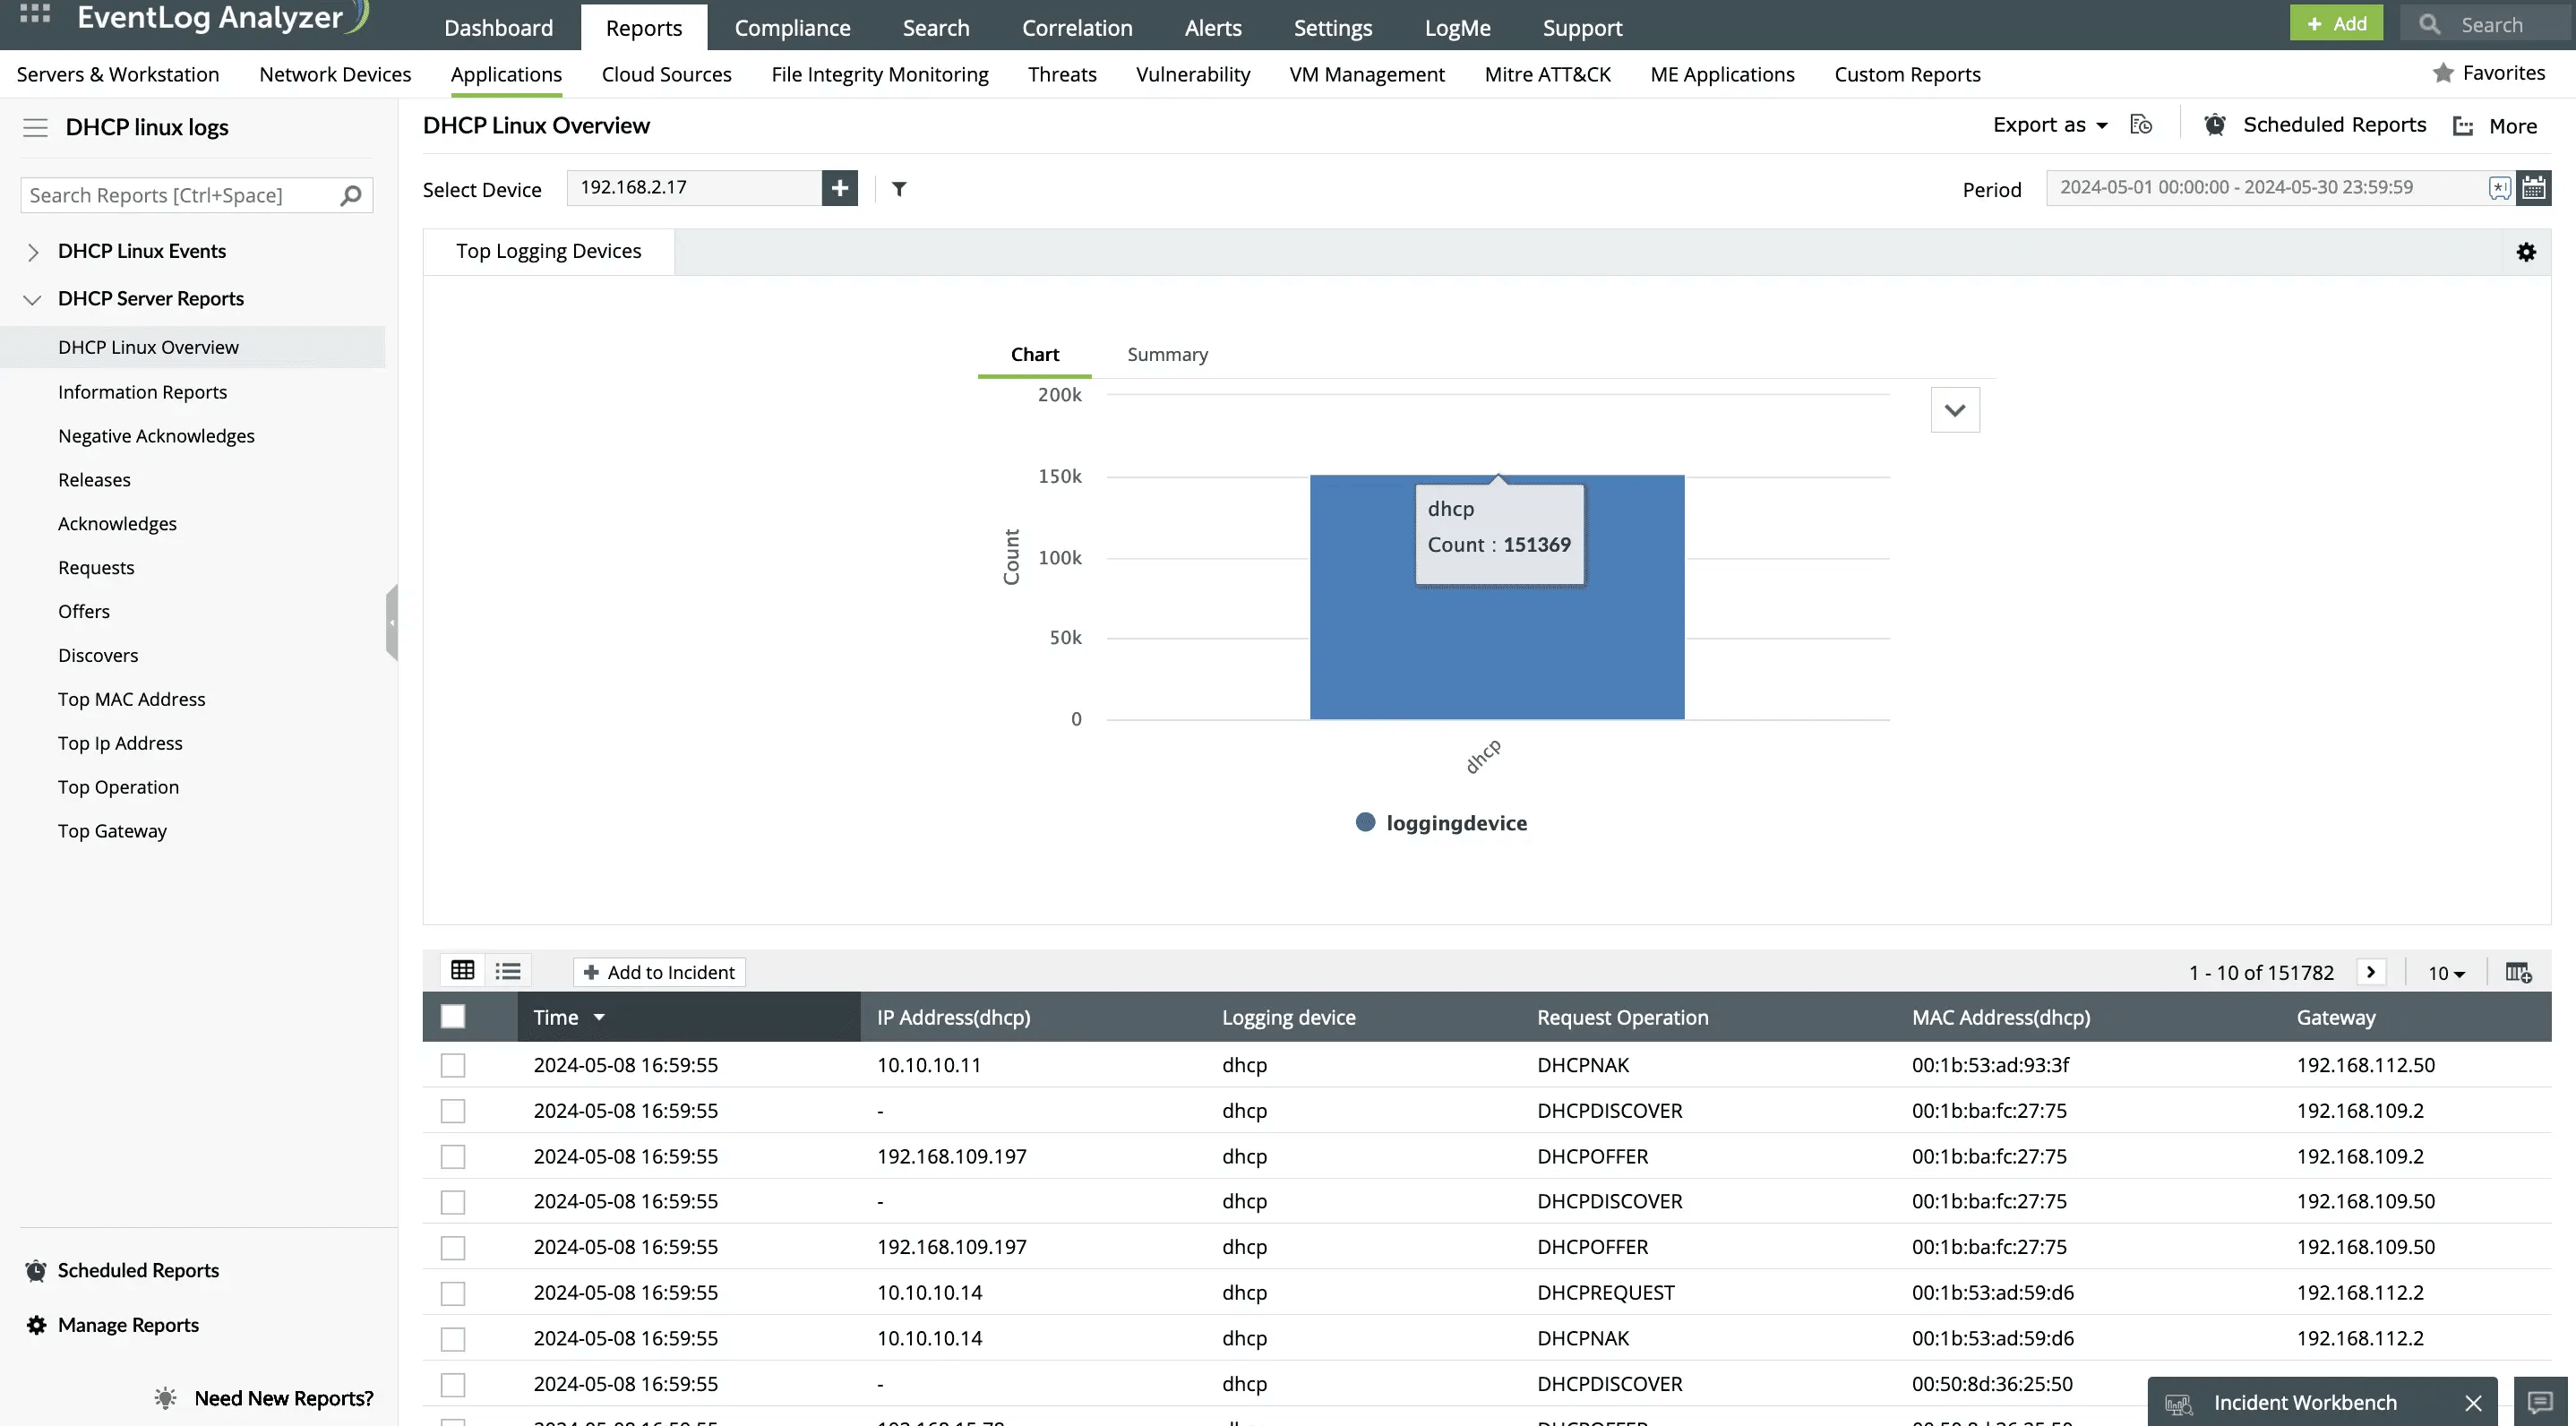Check the box for the DHCPNAK 10.10.10.11 row
The height and width of the screenshot is (1426, 2576).
[453, 1065]
